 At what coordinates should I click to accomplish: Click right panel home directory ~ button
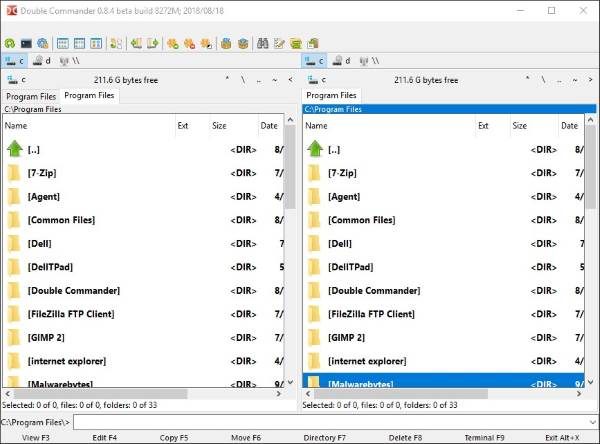click(x=575, y=80)
